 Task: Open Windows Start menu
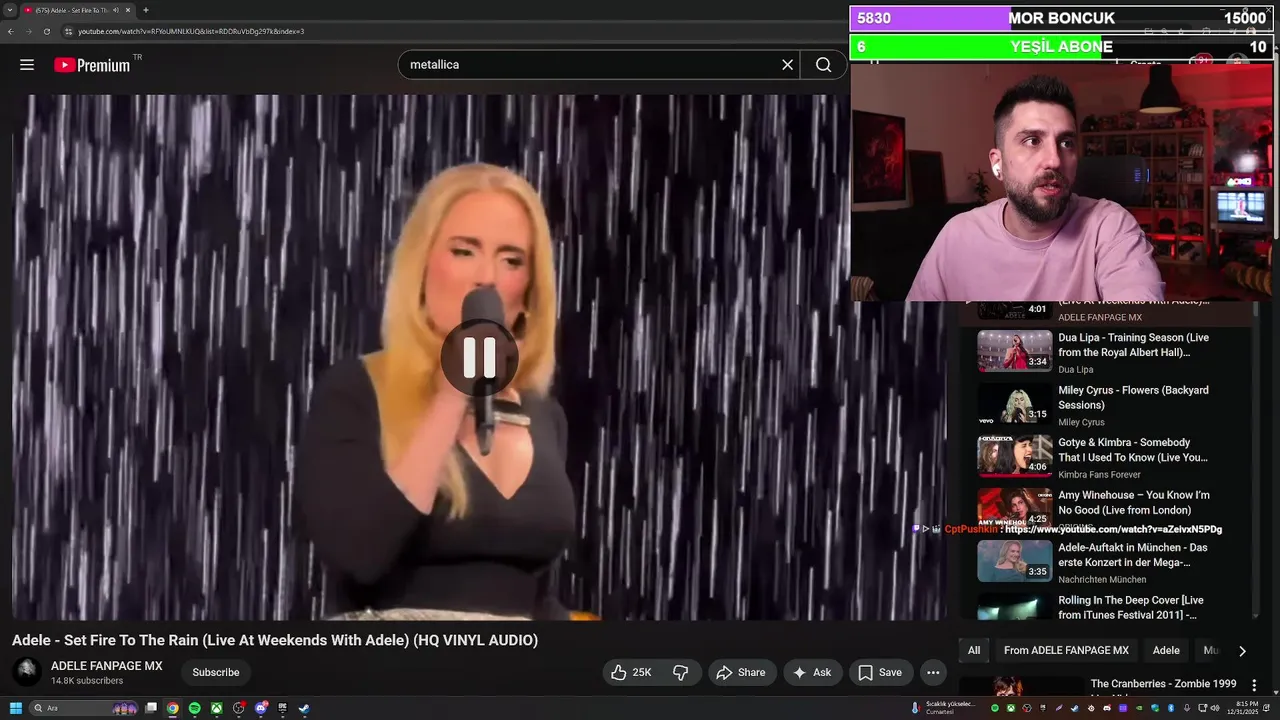(16, 708)
